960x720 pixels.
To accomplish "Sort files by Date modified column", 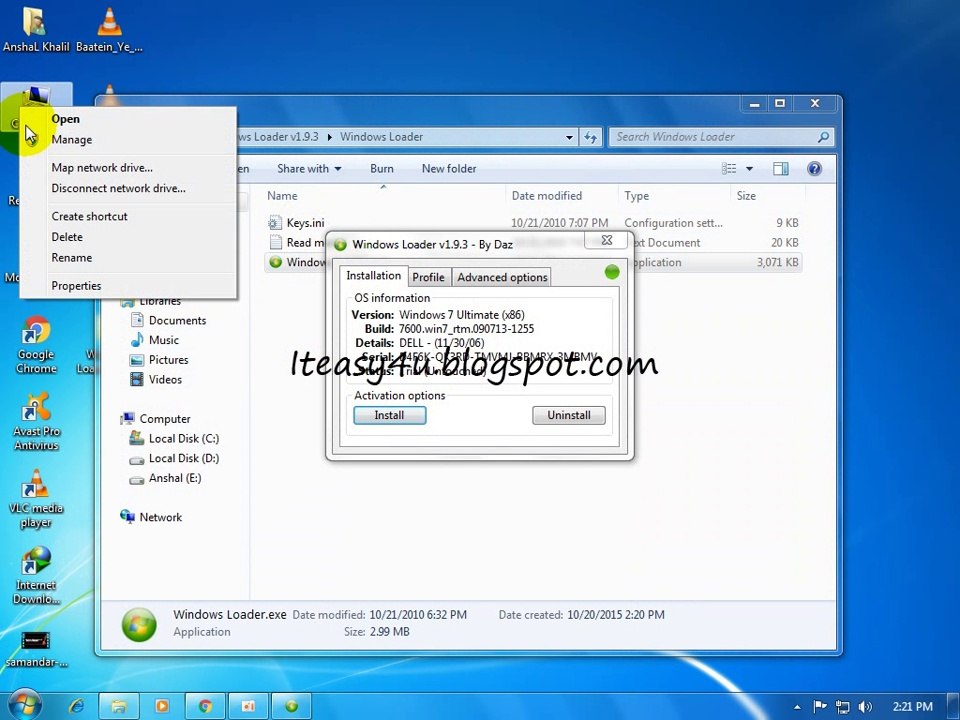I will pyautogui.click(x=547, y=196).
